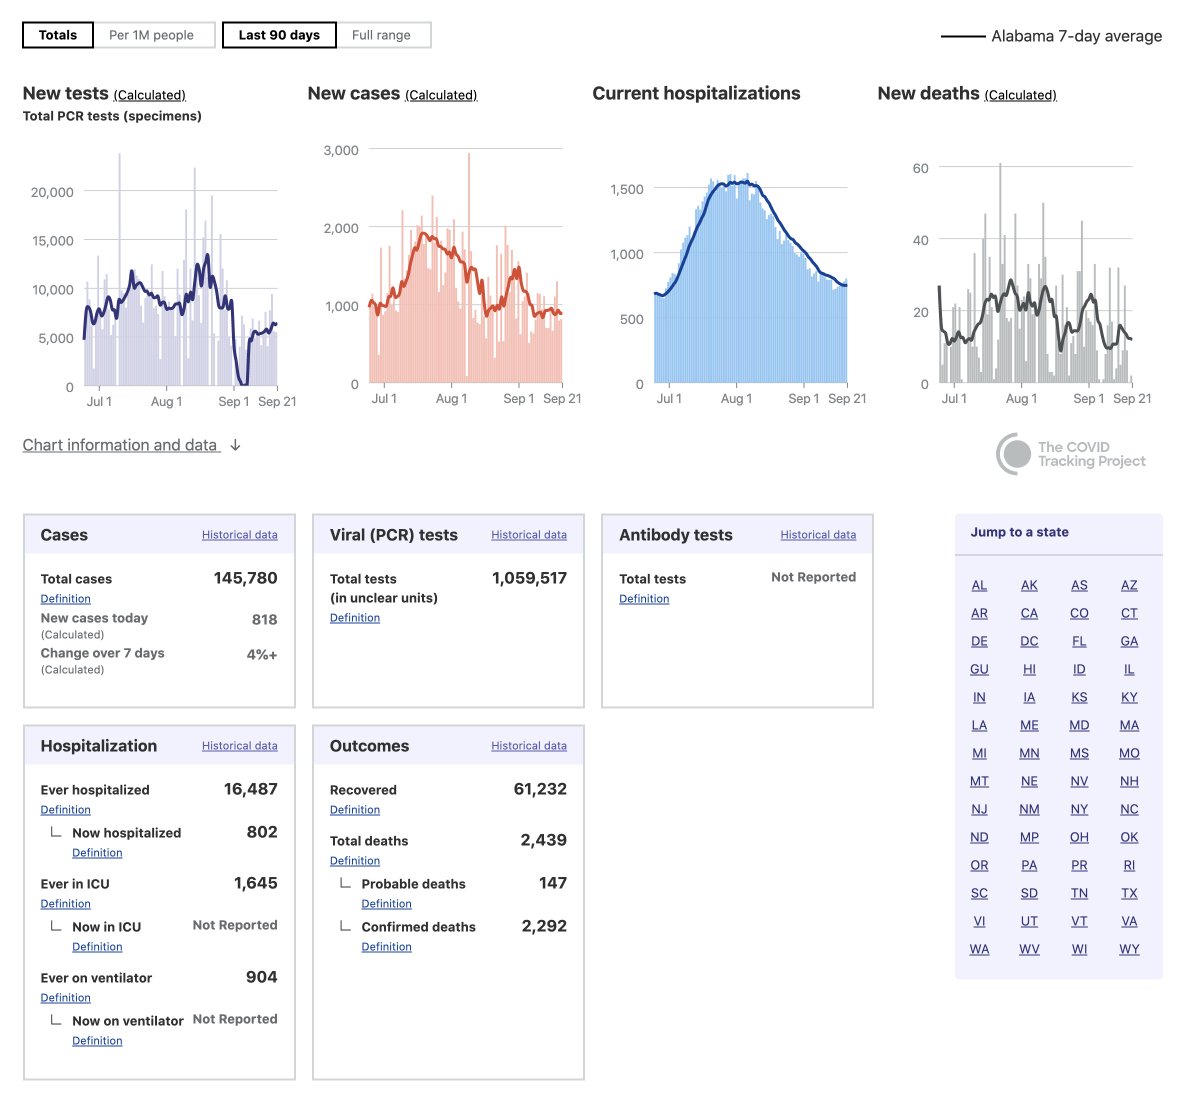Open Historical data in Cases card
The width and height of the screenshot is (1200, 1101).
coord(240,535)
